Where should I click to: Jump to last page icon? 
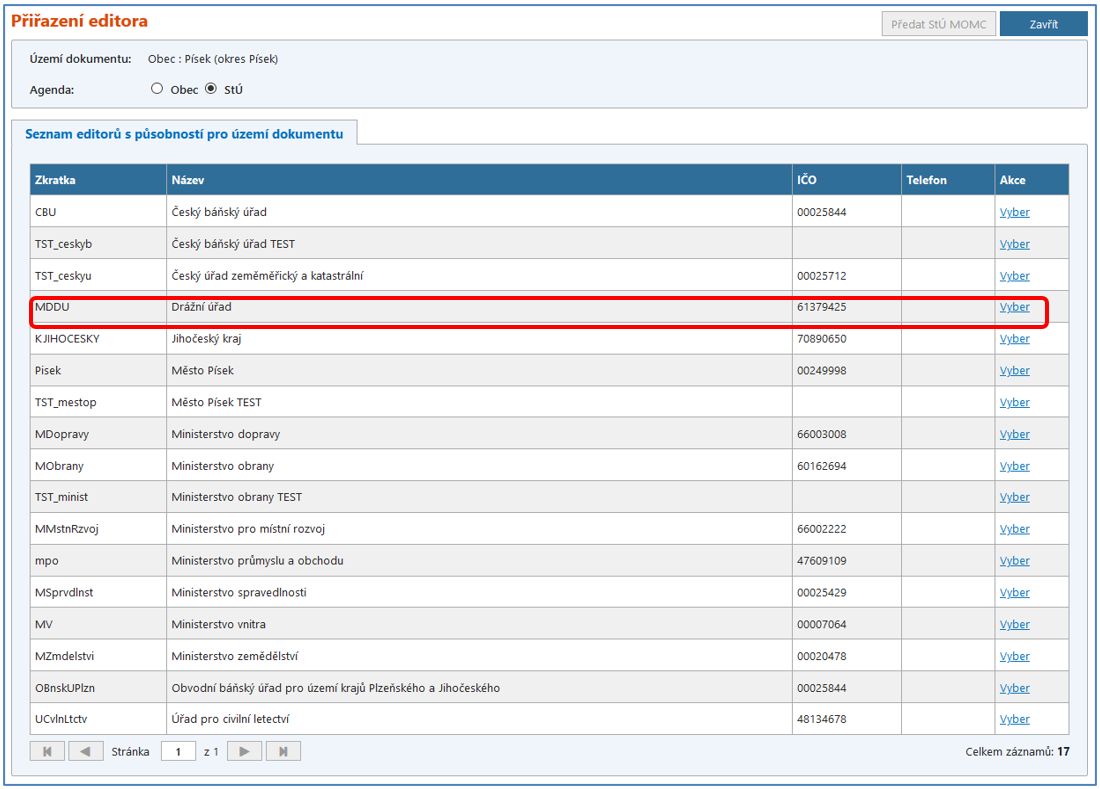[x=283, y=751]
